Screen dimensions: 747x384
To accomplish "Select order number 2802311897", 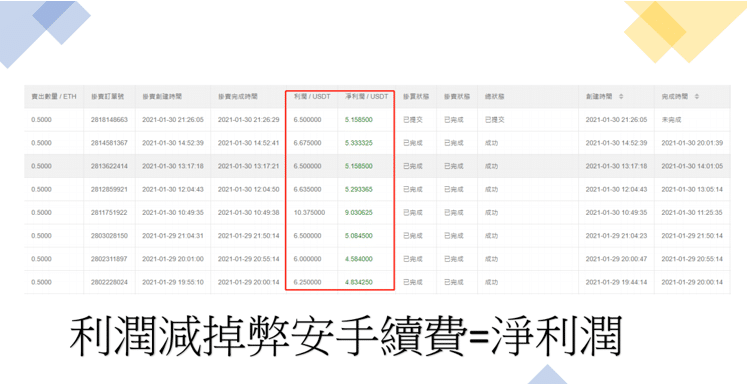I will [109, 259].
